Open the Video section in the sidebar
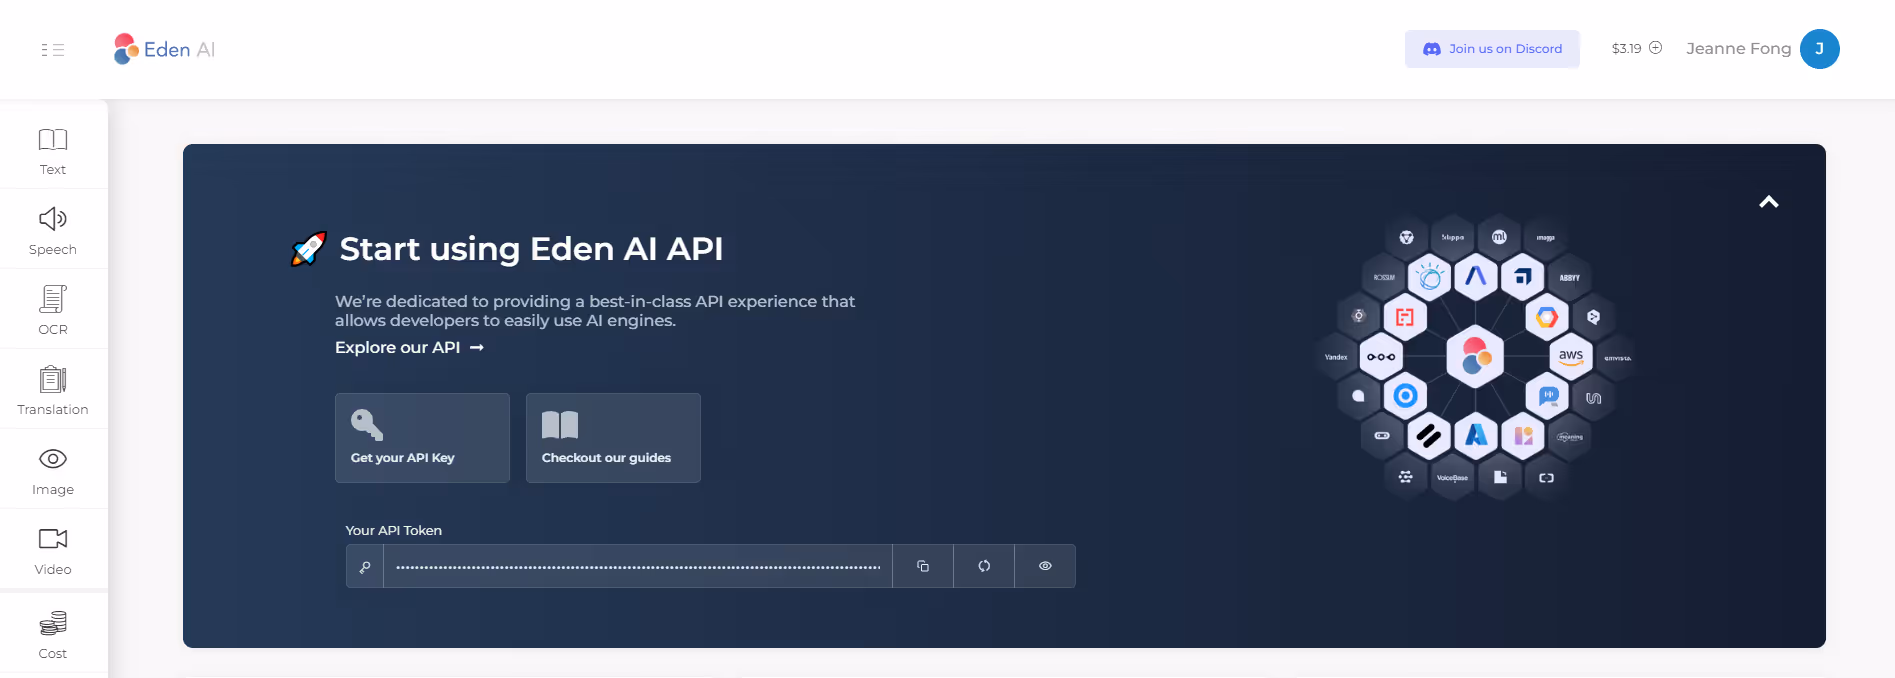This screenshot has width=1895, height=678. [53, 552]
